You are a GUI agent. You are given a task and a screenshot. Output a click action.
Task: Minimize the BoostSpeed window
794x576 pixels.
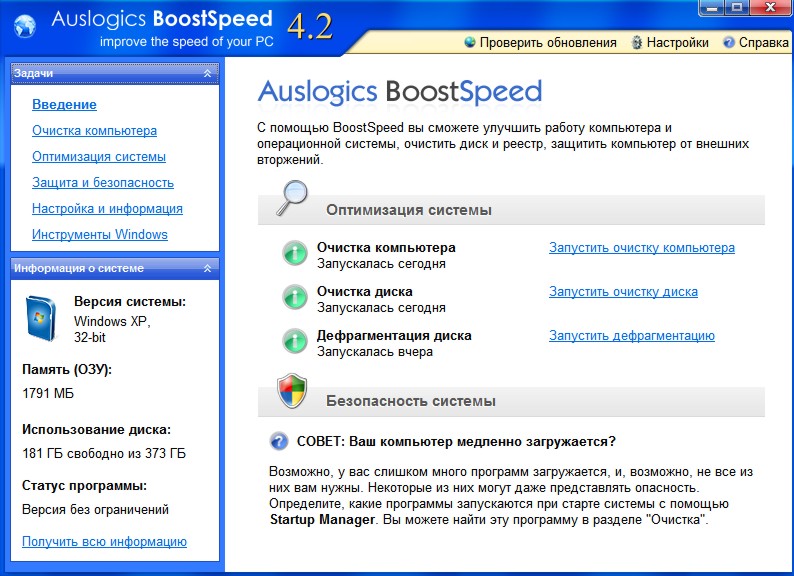[x=712, y=7]
